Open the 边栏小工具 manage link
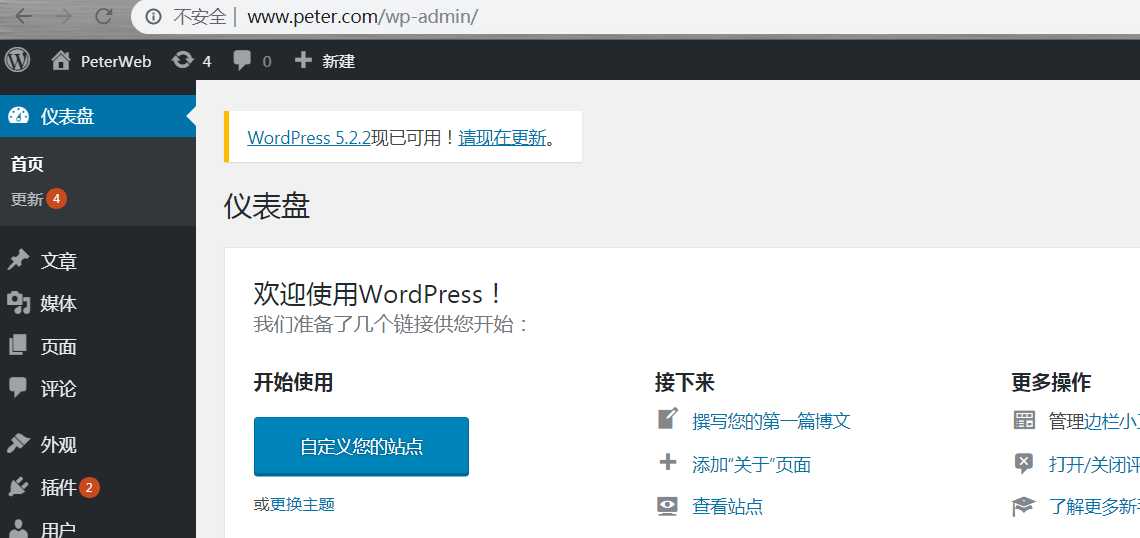This screenshot has height=538, width=1140. [x=1112, y=422]
